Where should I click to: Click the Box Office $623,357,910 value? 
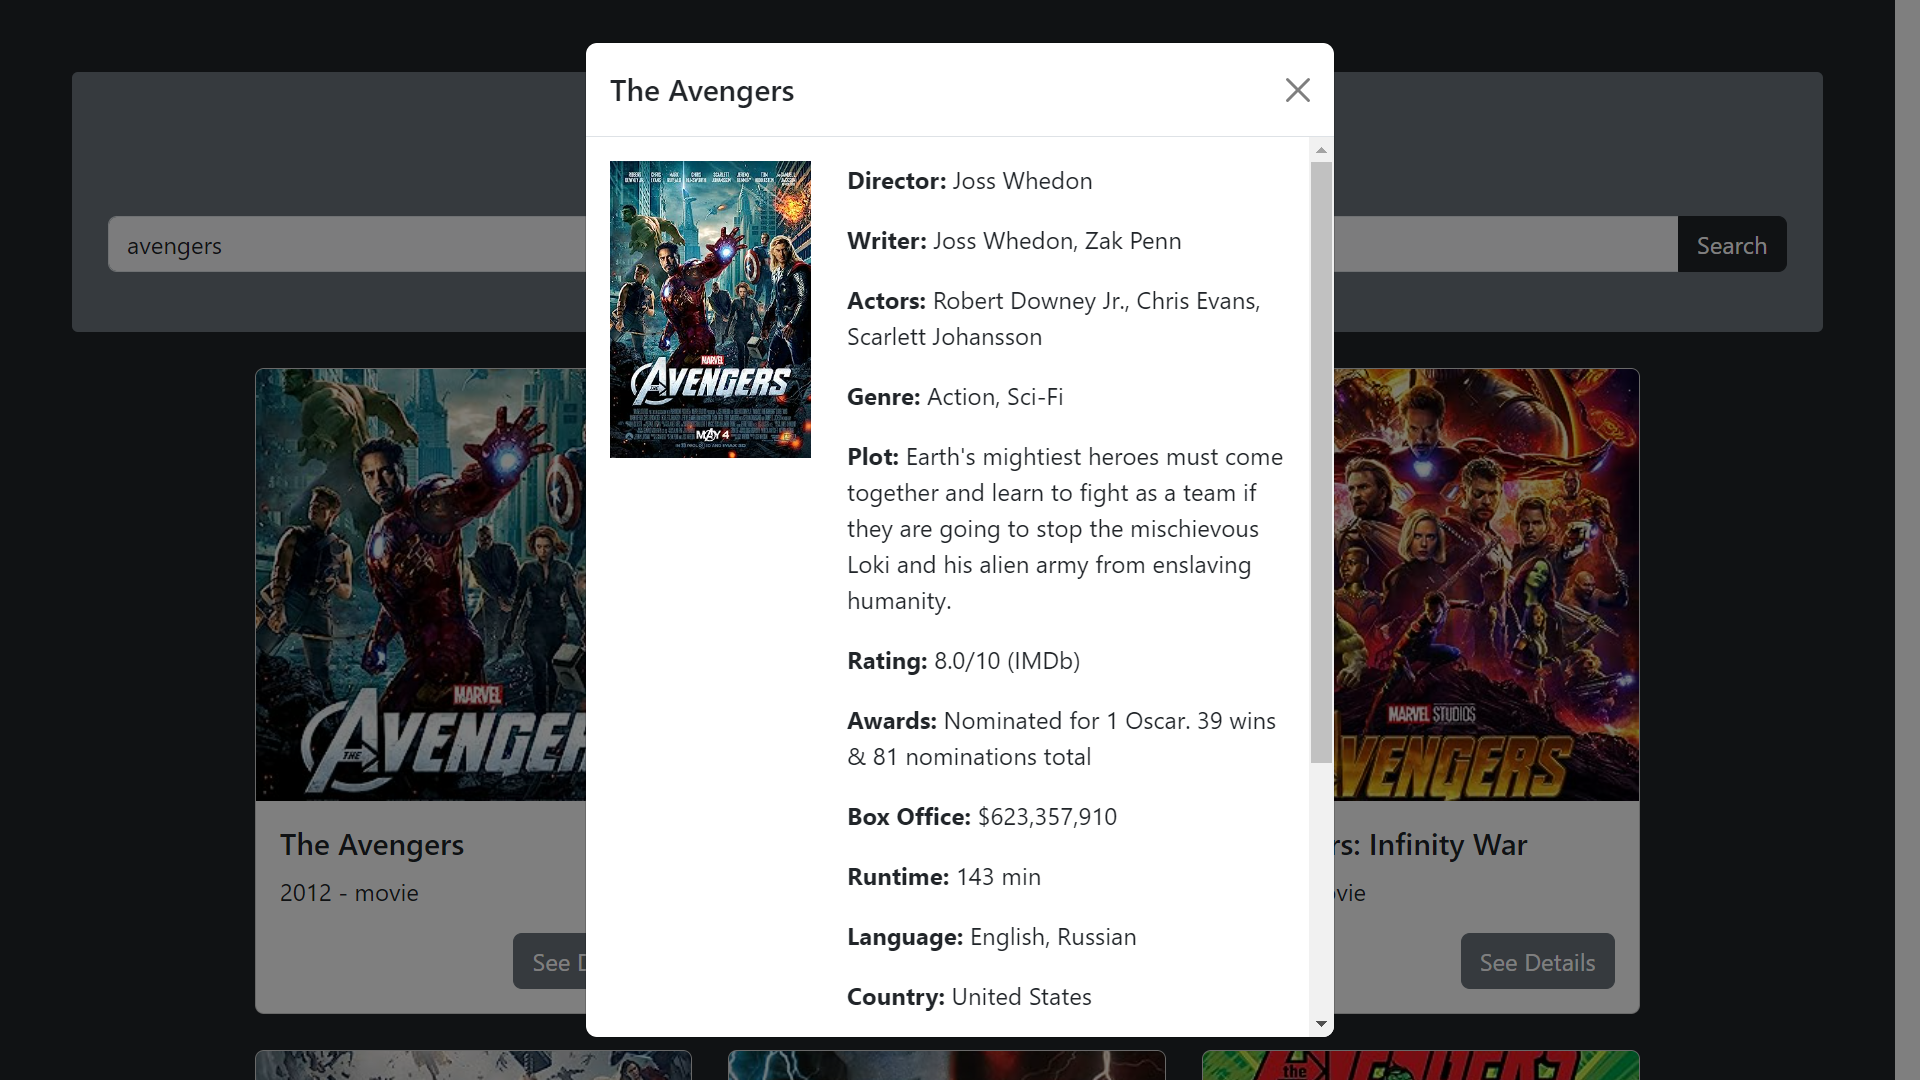pos(1047,817)
